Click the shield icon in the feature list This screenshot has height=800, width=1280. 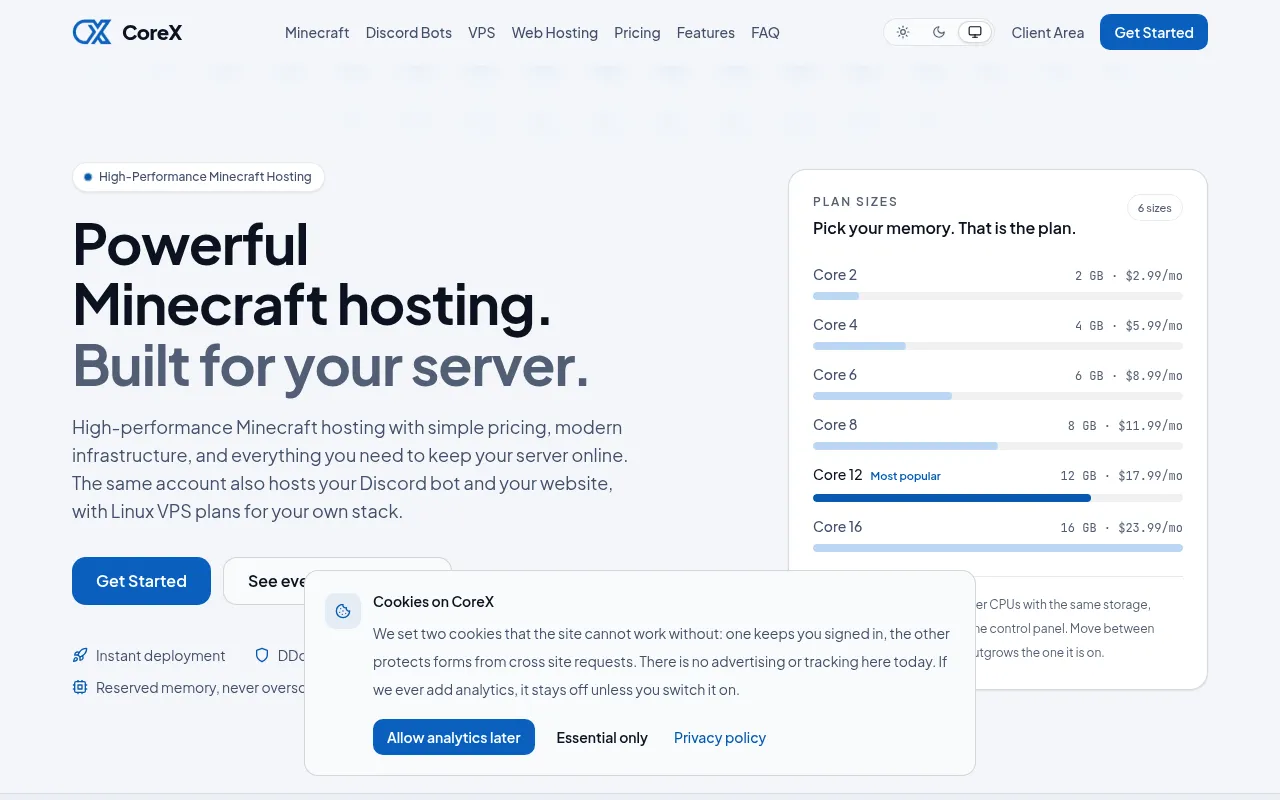[262, 656]
